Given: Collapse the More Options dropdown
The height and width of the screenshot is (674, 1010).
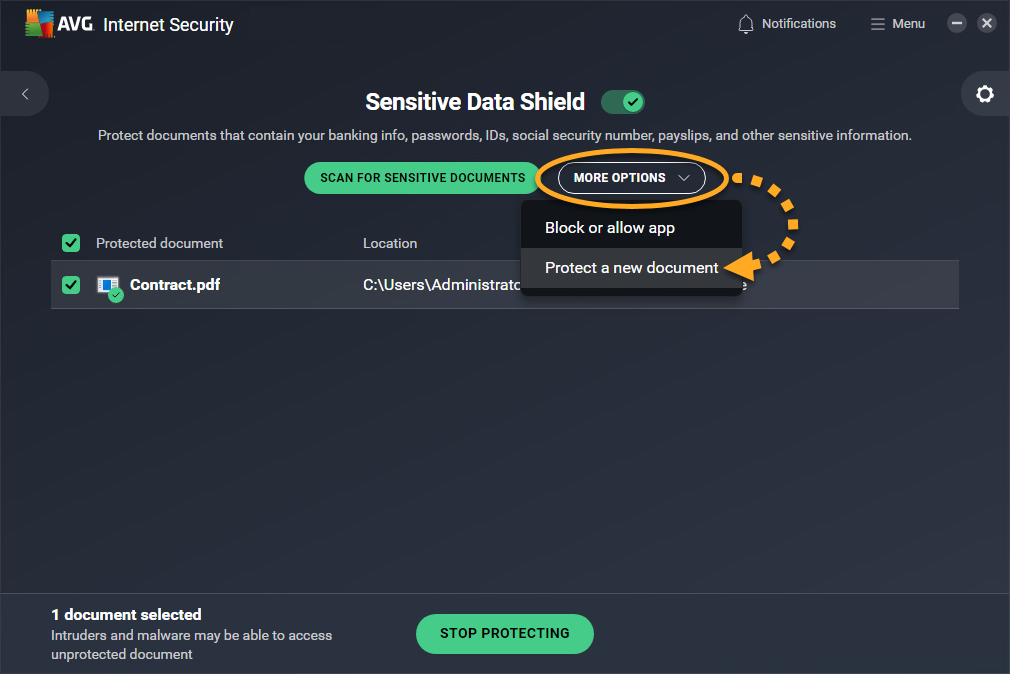Looking at the screenshot, I should point(632,178).
